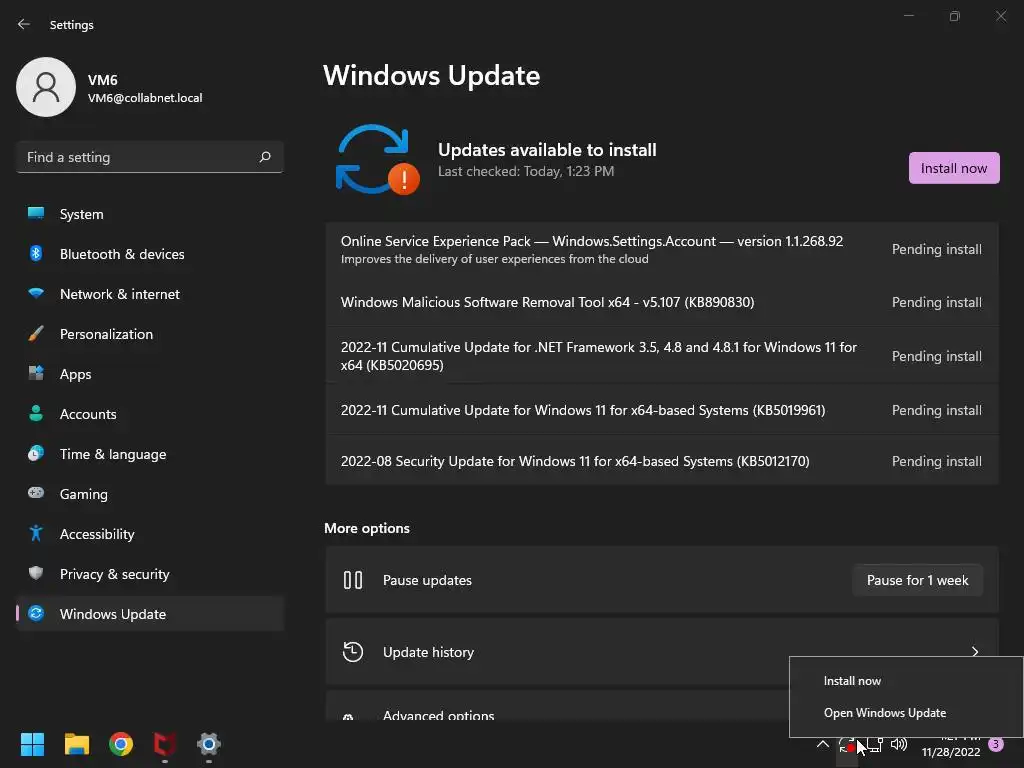
Task: Open Personalization settings
Action: coord(150,334)
